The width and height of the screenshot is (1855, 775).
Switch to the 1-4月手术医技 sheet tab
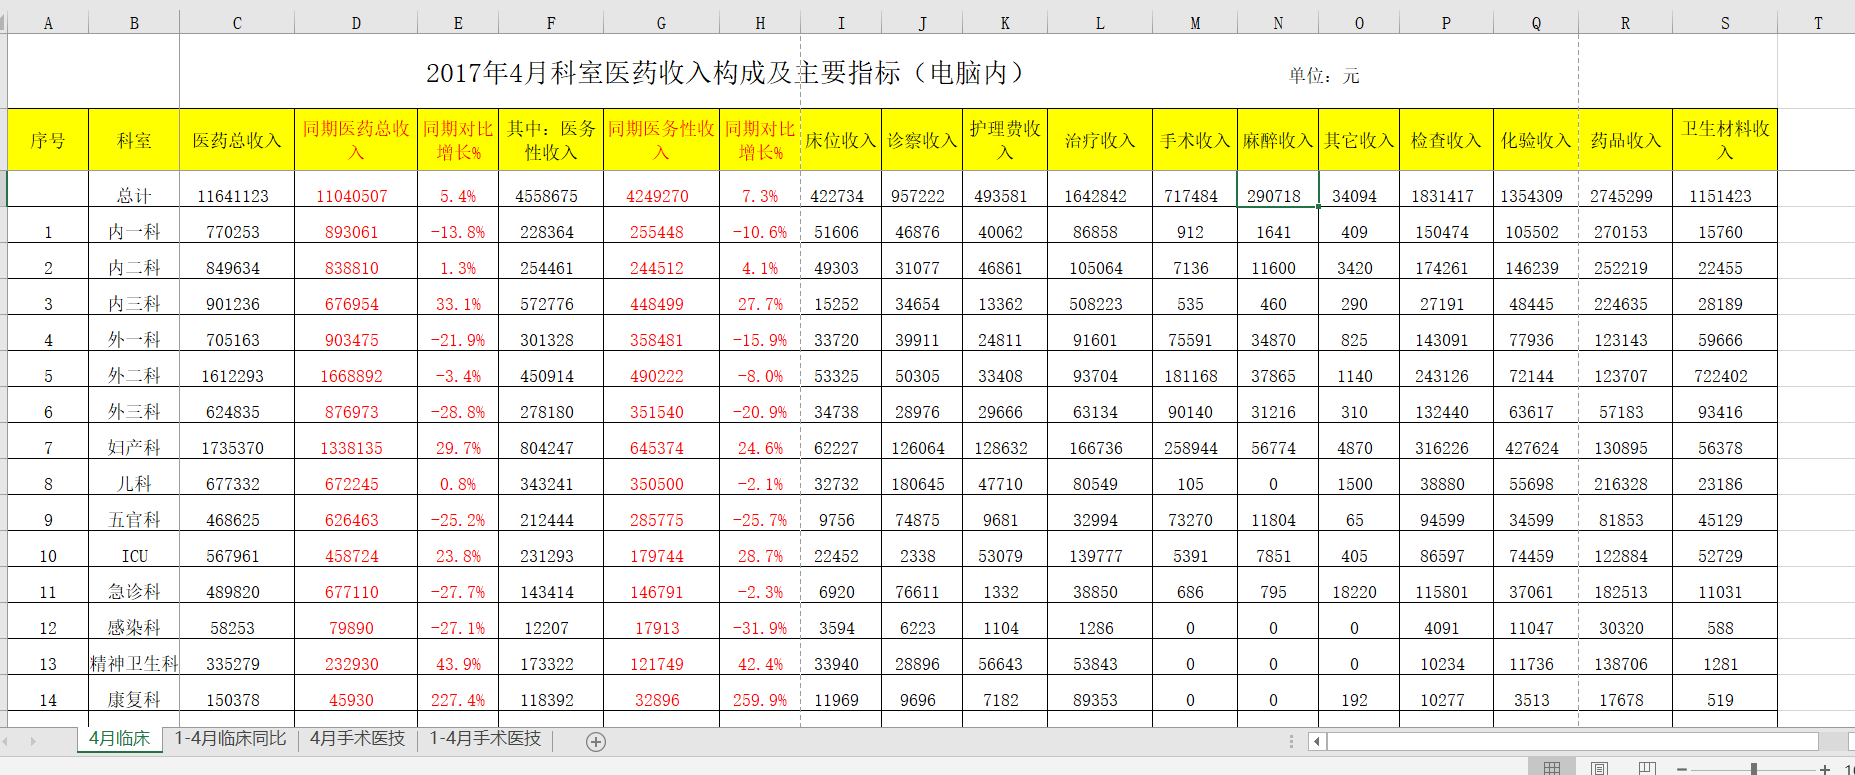click(485, 739)
